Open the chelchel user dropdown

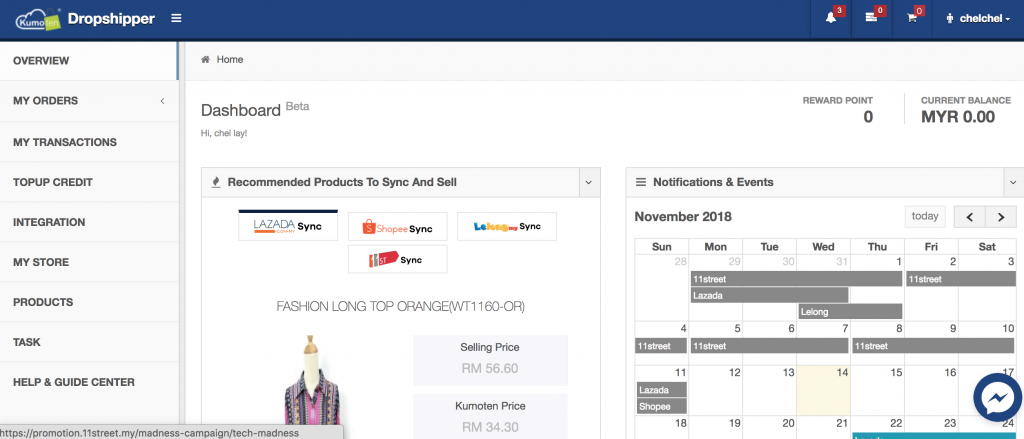(978, 18)
